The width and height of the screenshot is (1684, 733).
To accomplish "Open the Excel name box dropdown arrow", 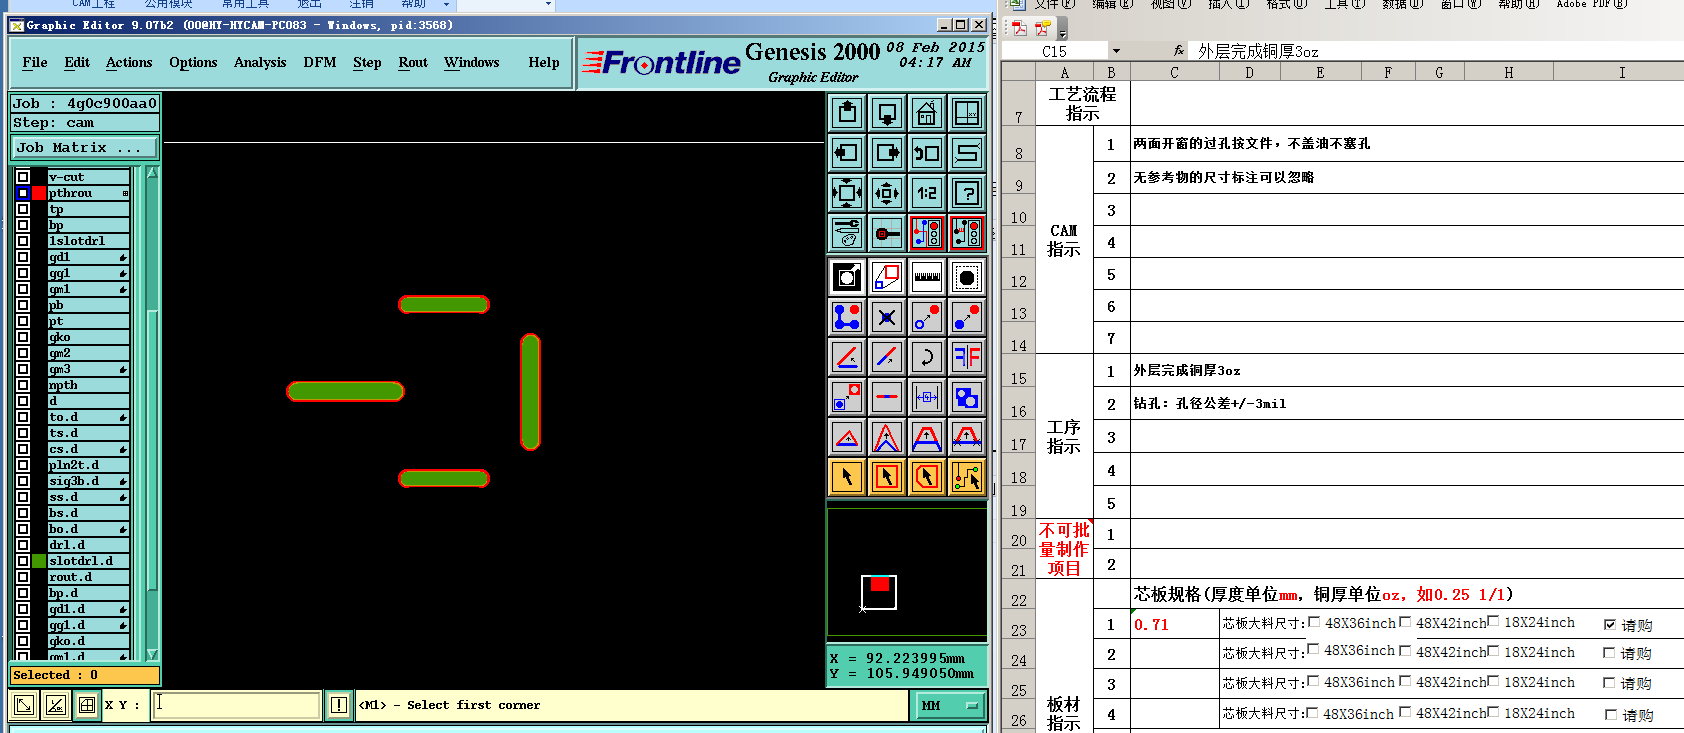I will point(1116,51).
